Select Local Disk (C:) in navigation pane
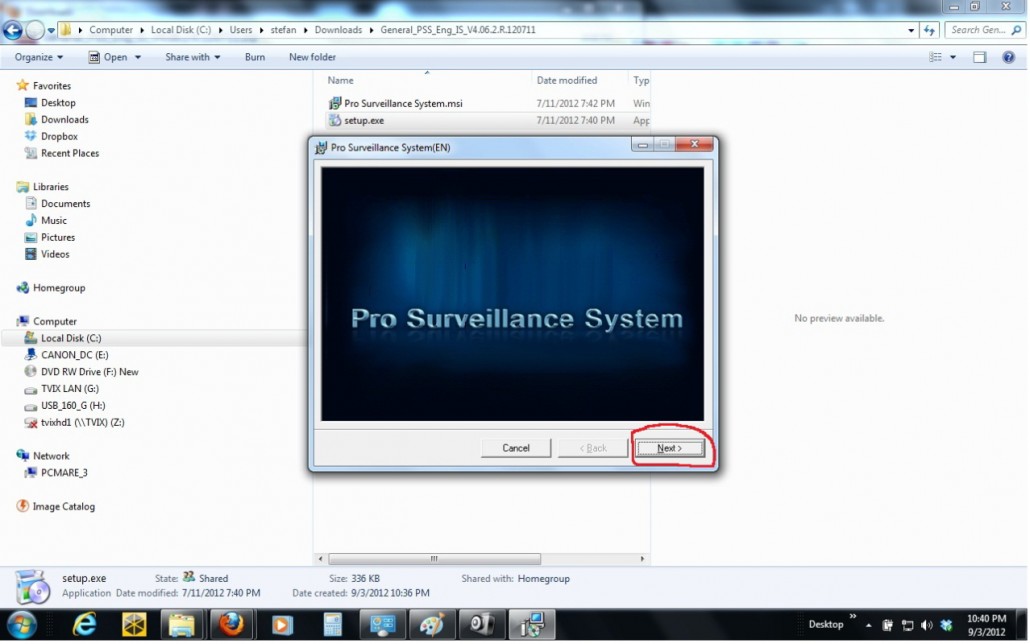Image resolution: width=1030 pixels, height=644 pixels. click(x=70, y=338)
